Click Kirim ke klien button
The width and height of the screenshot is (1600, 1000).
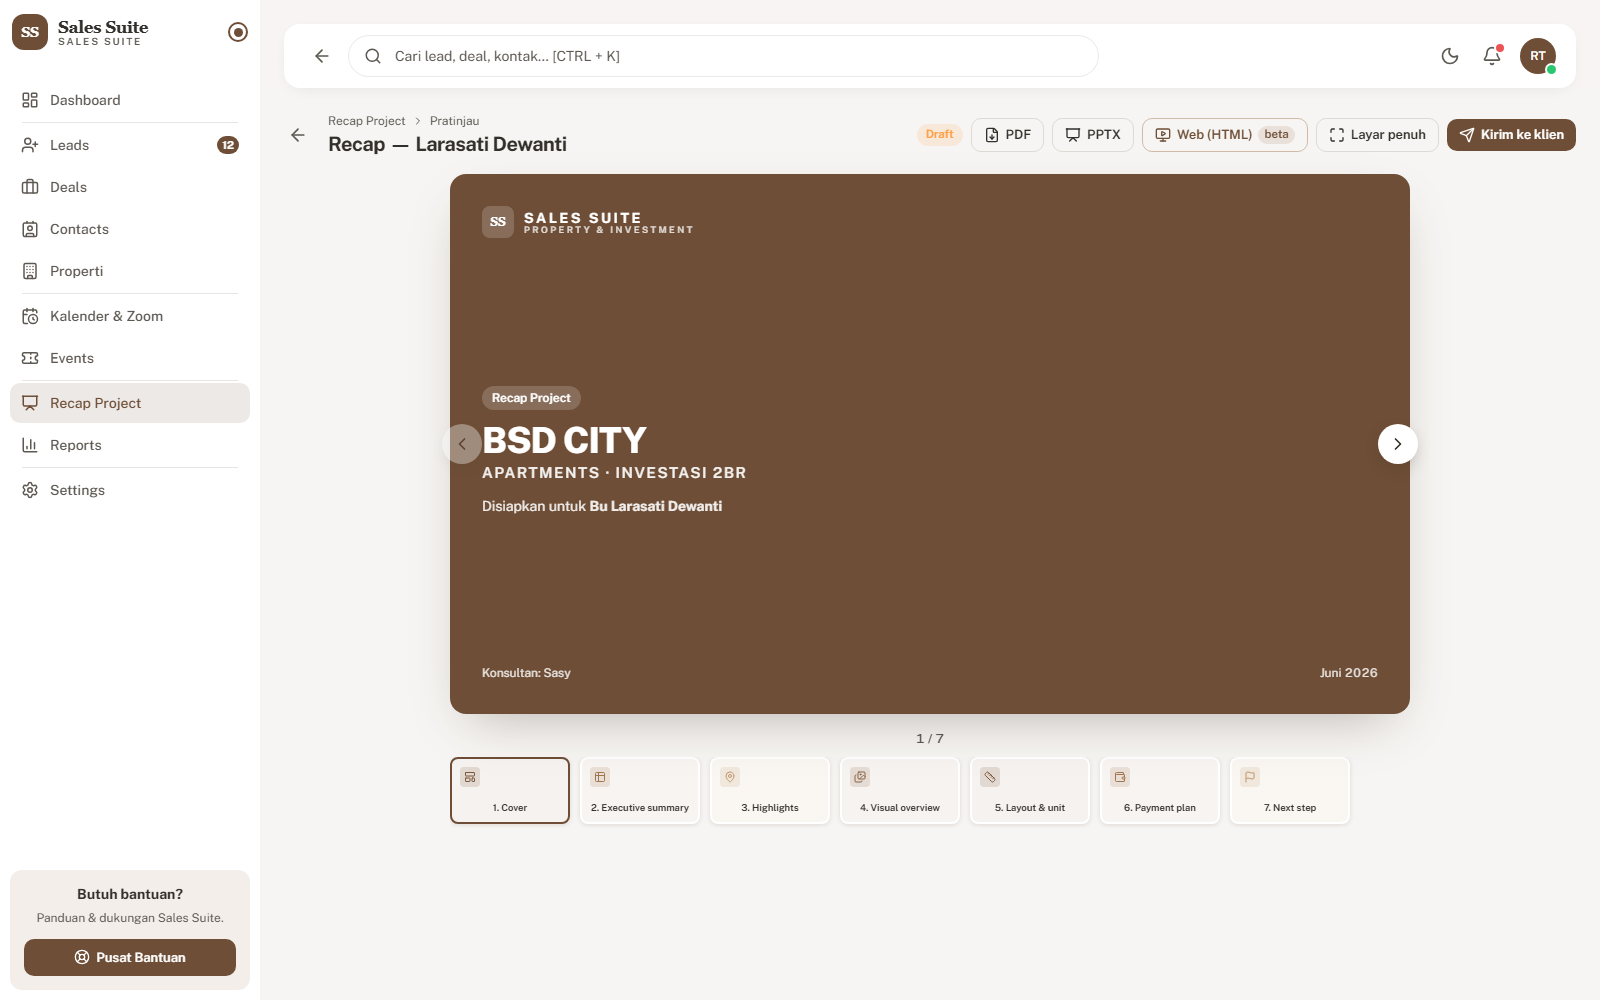coord(1511,135)
